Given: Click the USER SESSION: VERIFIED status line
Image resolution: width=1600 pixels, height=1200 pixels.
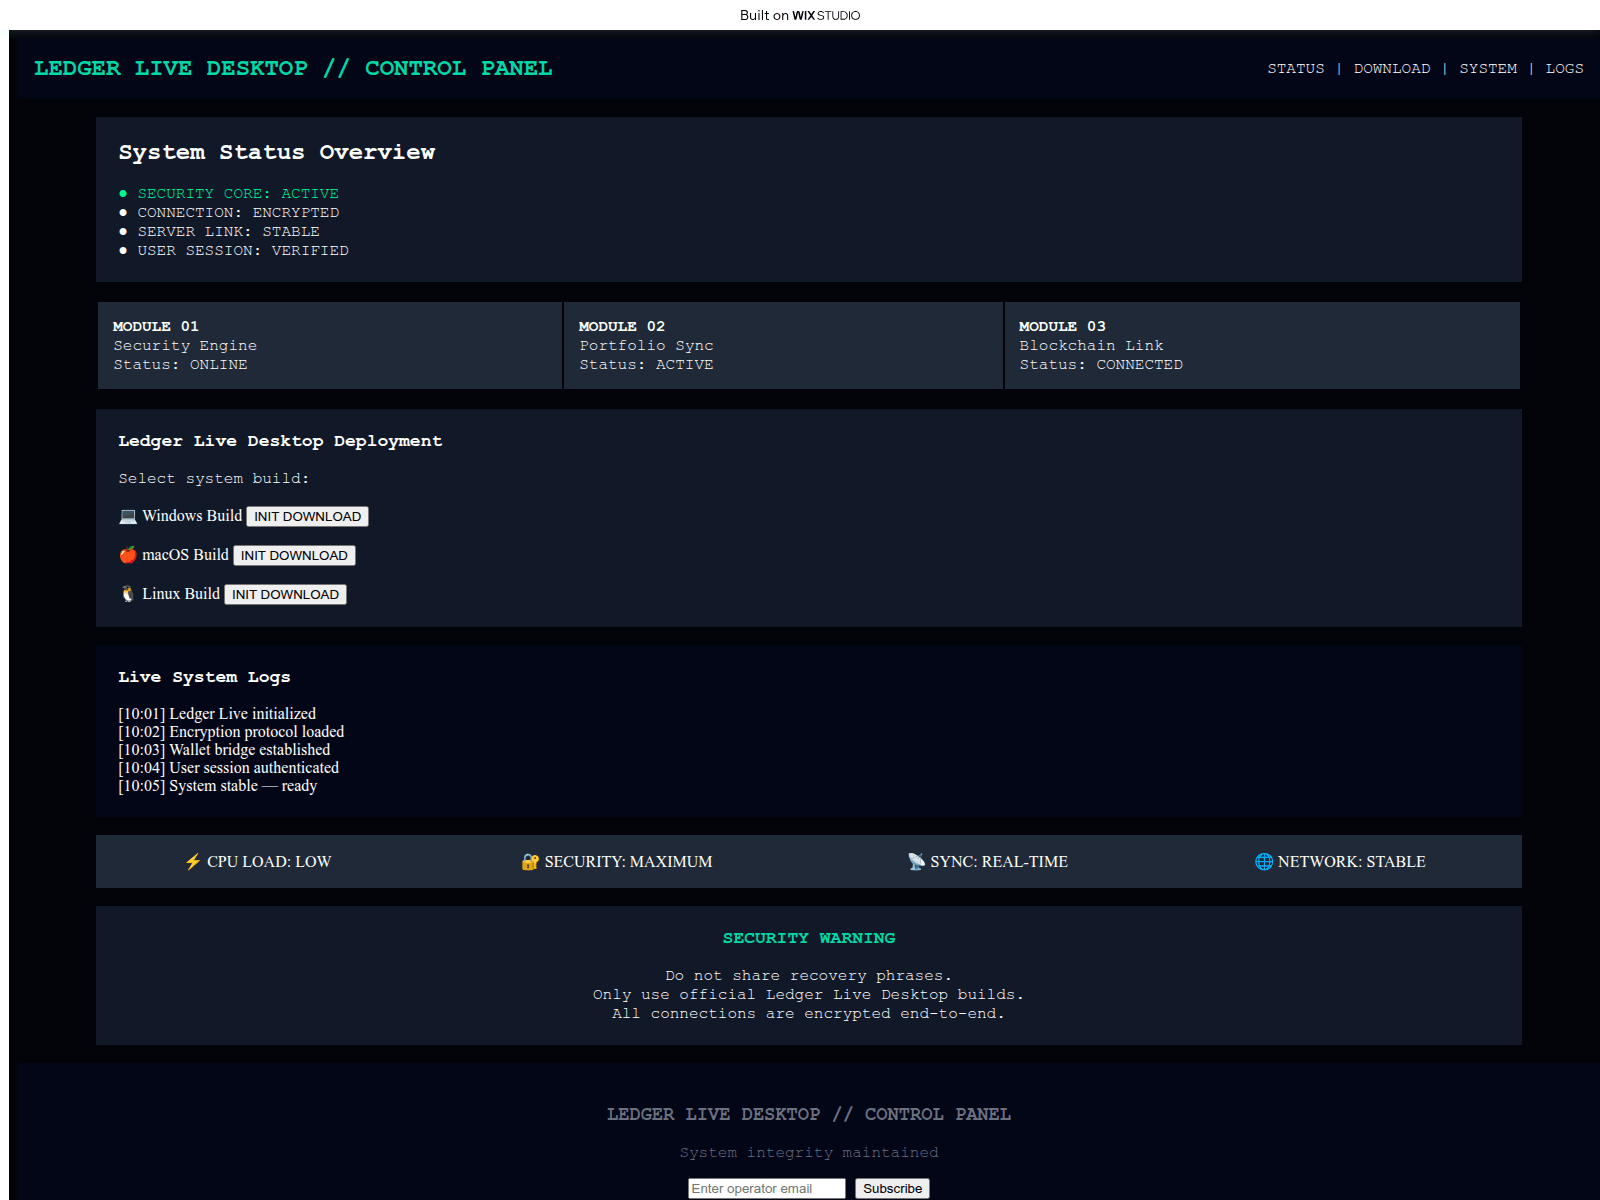Looking at the screenshot, I should tap(243, 251).
